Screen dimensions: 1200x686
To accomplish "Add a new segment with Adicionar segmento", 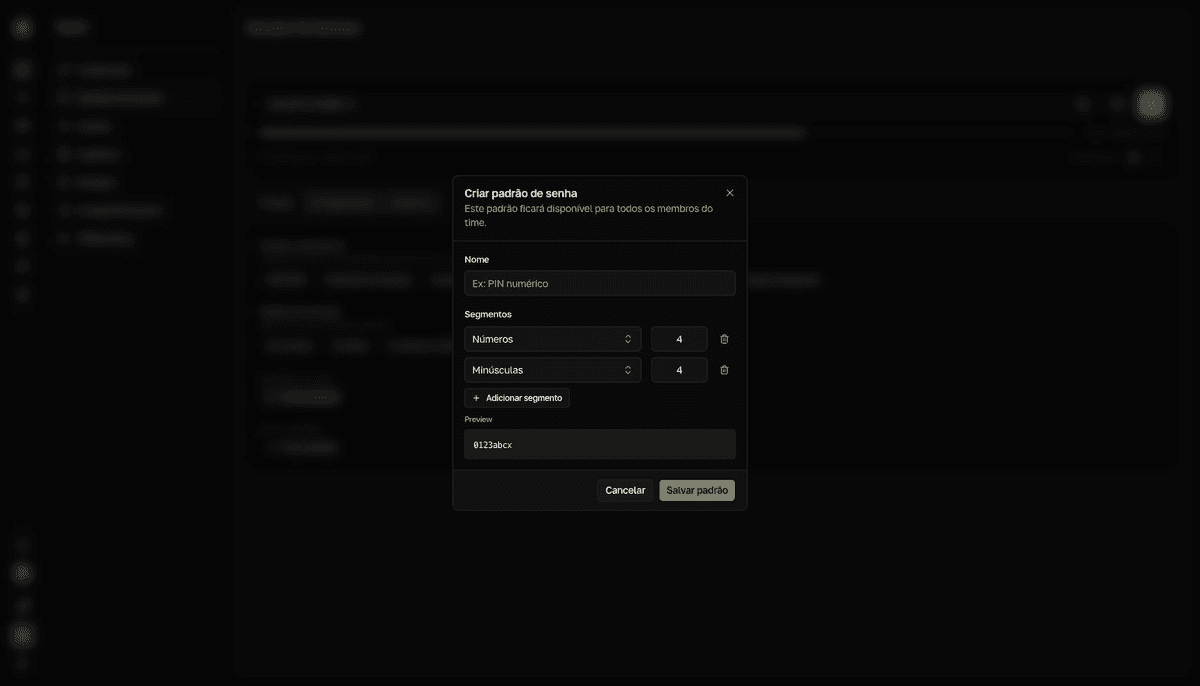I will click(517, 398).
